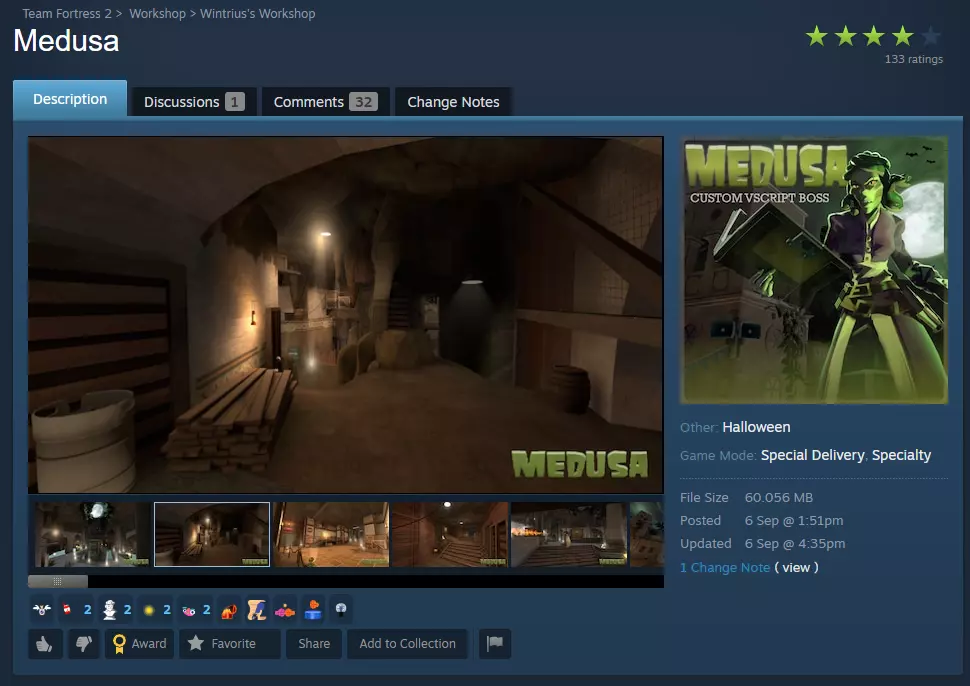Click the Special Delivery game mode tag
This screenshot has width=970, height=686.
pos(812,455)
